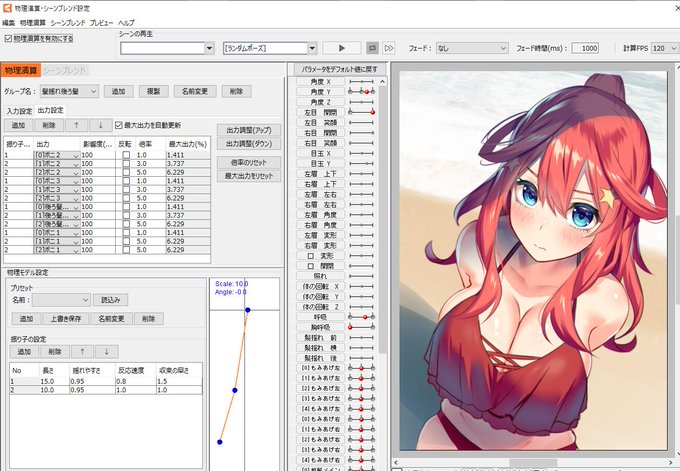Image resolution: width=680 pixels, height=471 pixels.
Task: Open the プレビュー menu
Action: pos(101,23)
